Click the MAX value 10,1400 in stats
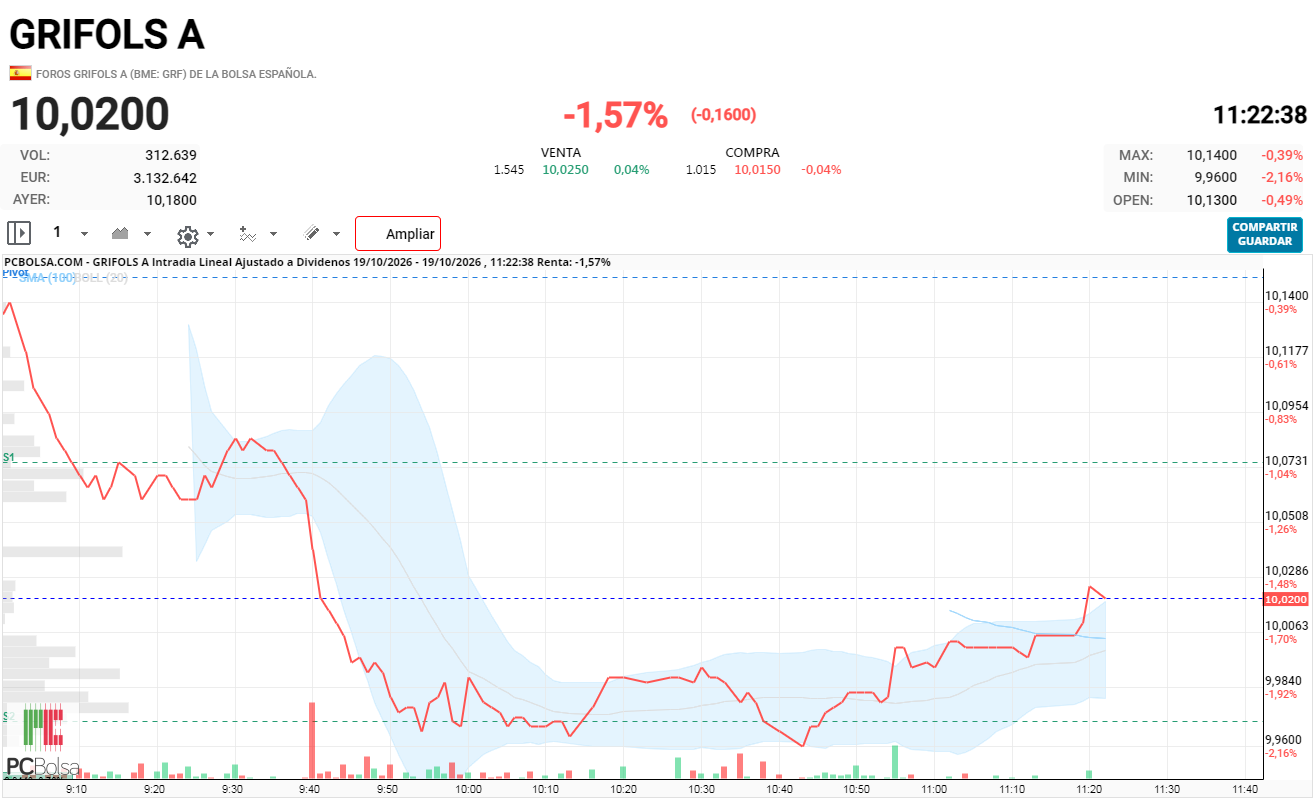This screenshot has width=1315, height=798. [1211, 155]
